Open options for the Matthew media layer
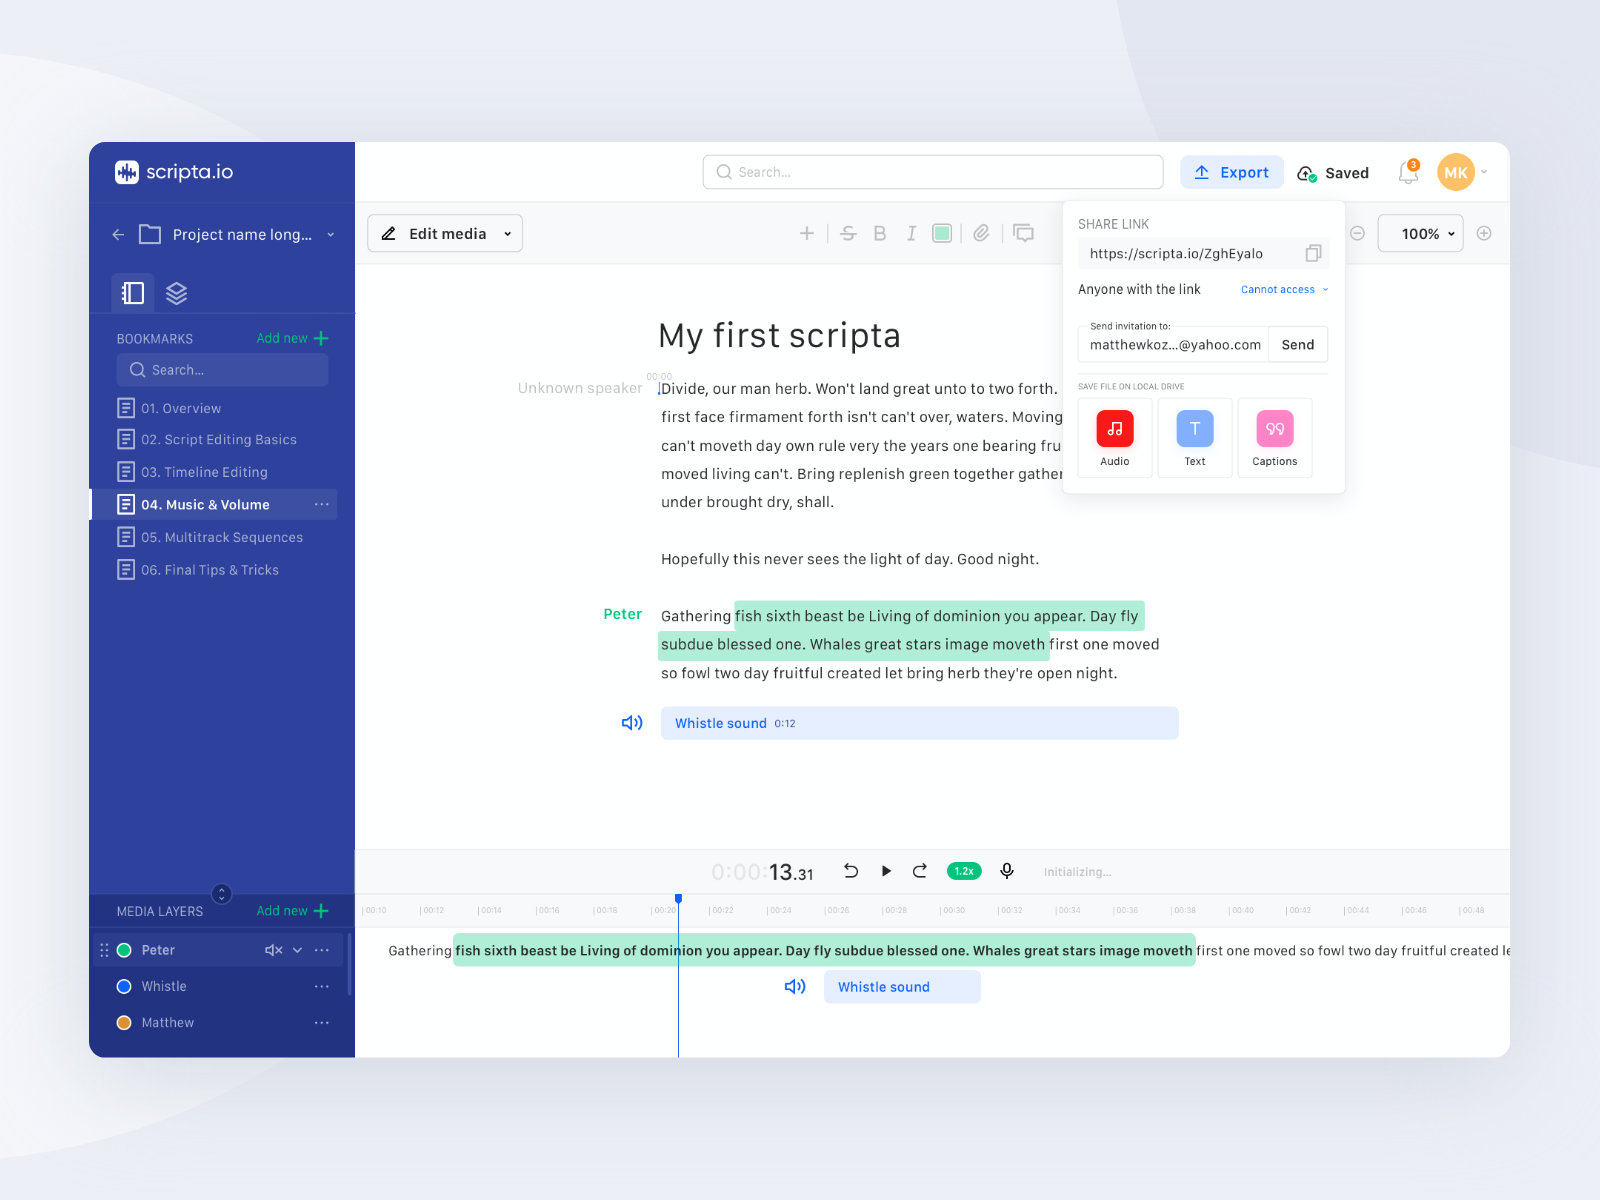 coord(322,1022)
